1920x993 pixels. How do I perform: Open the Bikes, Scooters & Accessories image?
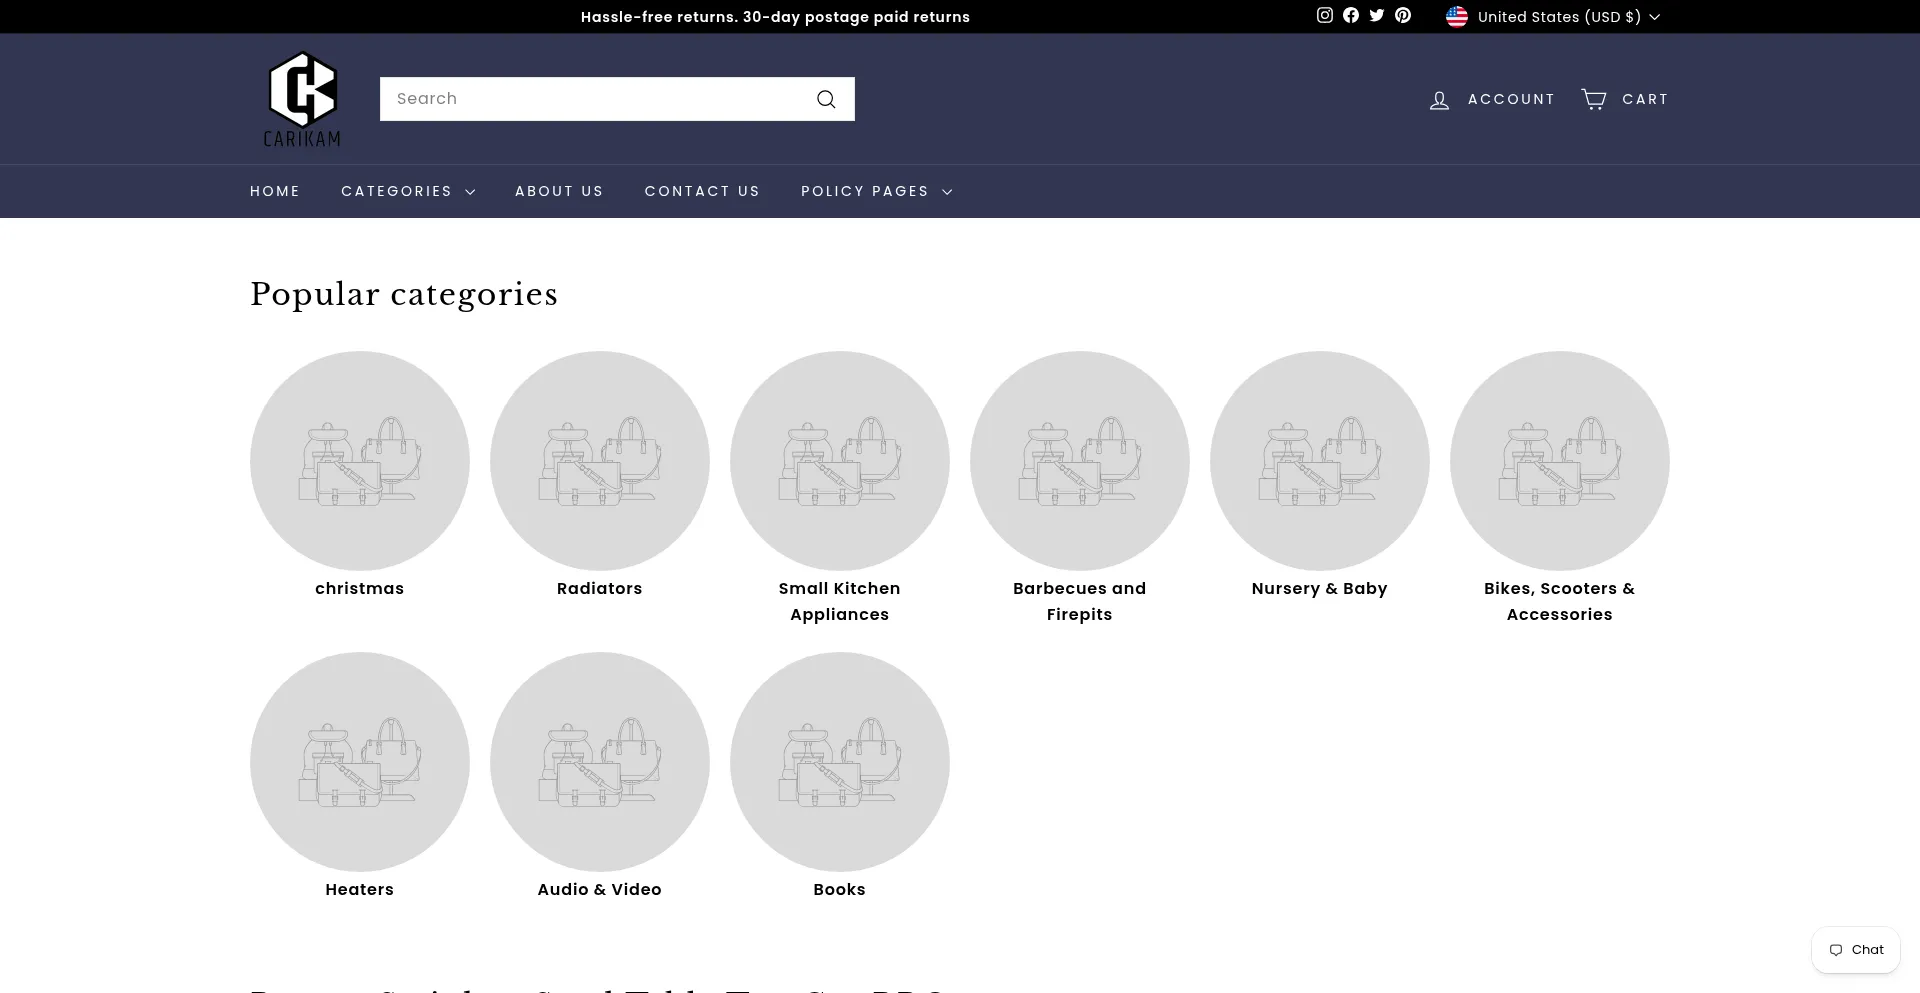tap(1560, 461)
